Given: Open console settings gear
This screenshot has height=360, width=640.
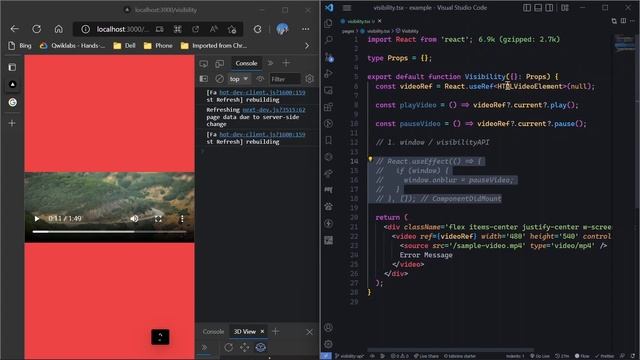Looking at the screenshot, I should [309, 79].
